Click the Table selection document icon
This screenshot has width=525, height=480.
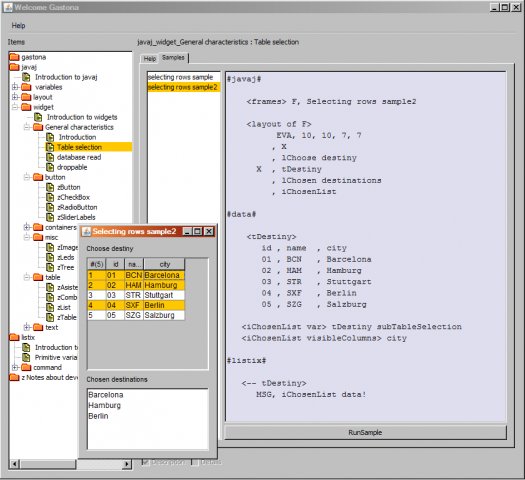50,147
